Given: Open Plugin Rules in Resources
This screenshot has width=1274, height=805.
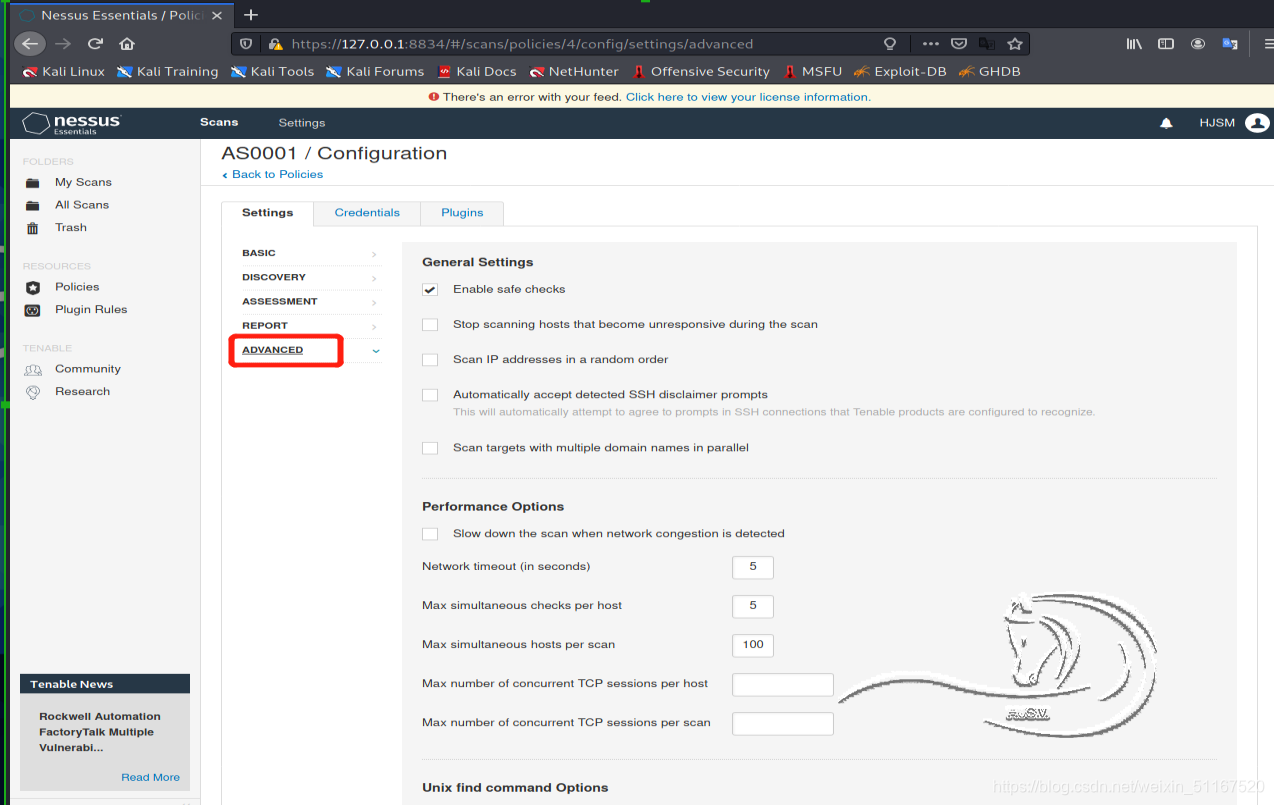Looking at the screenshot, I should tap(91, 310).
